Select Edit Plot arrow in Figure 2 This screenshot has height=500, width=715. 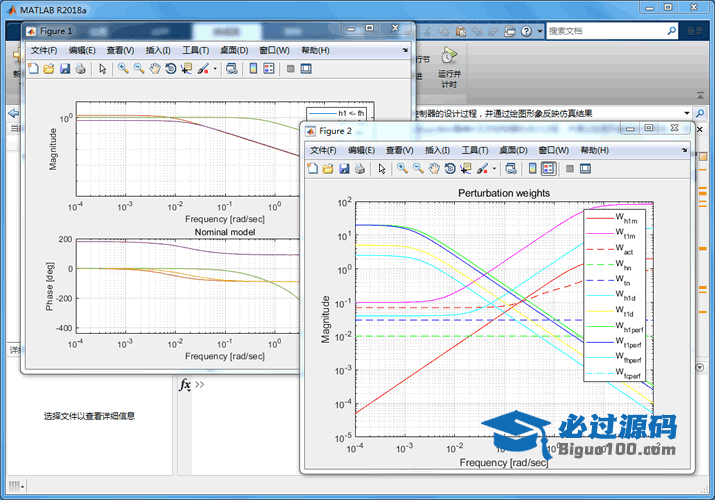click(382, 169)
